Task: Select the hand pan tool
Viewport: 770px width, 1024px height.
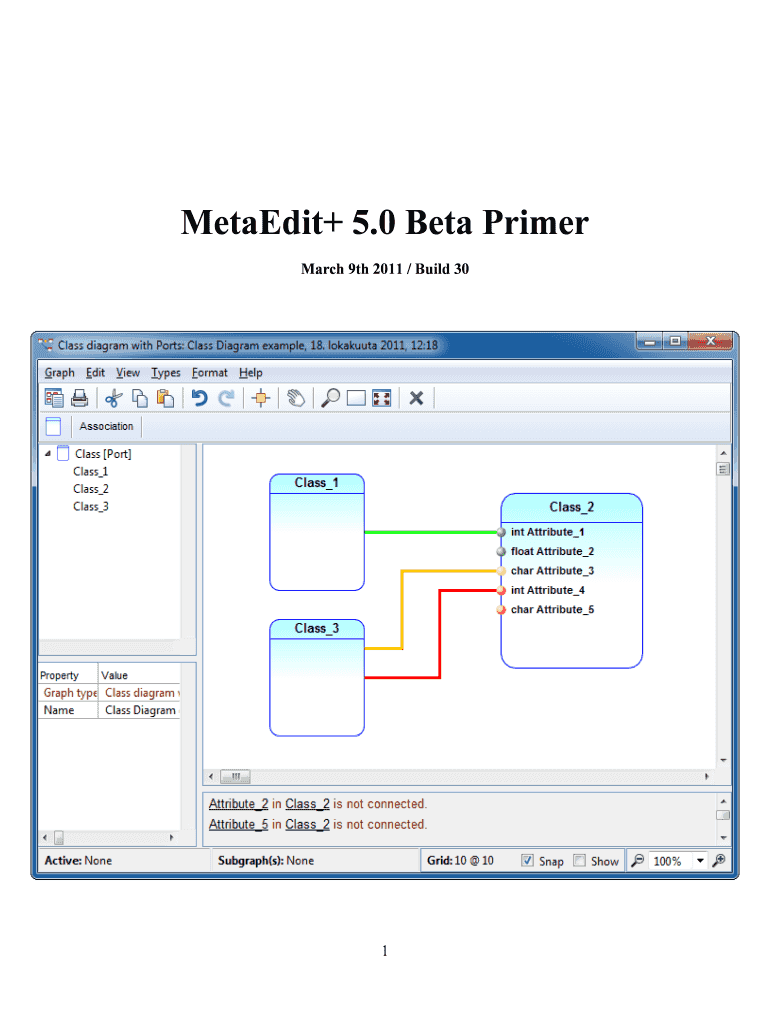Action: pos(295,398)
